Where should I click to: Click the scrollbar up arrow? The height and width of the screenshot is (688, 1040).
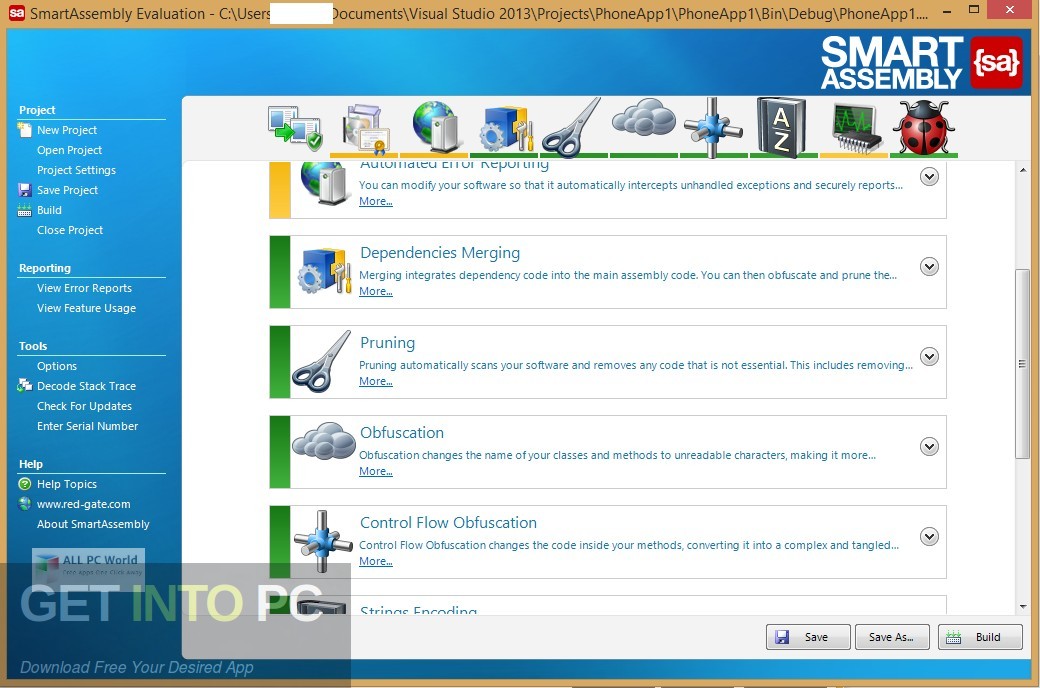(x=1022, y=171)
